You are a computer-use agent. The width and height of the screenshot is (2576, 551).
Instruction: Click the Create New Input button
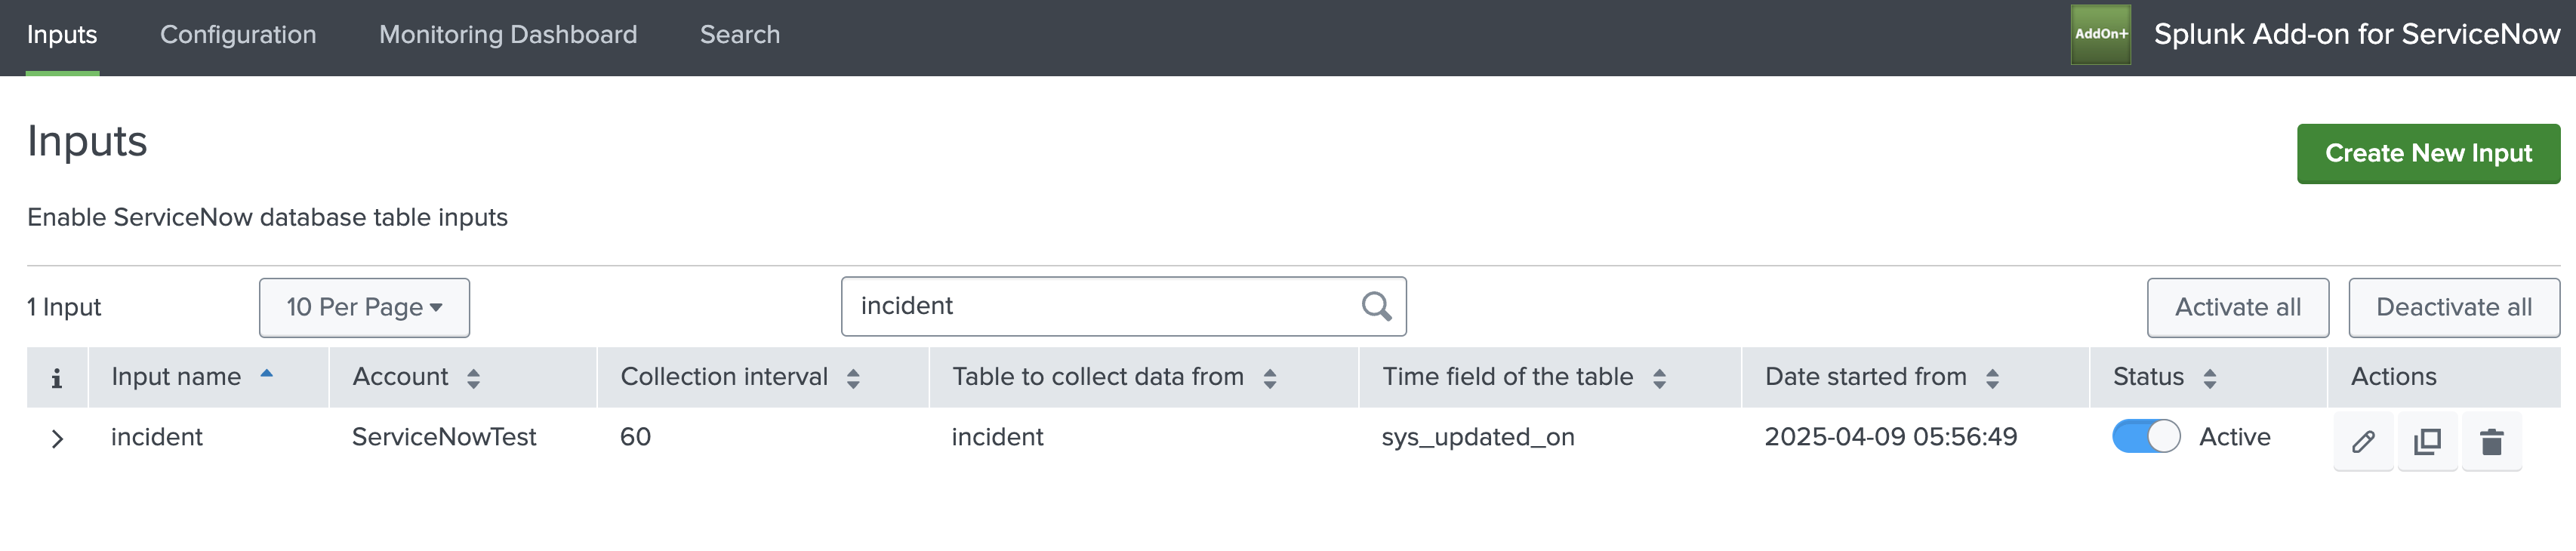coord(2428,153)
